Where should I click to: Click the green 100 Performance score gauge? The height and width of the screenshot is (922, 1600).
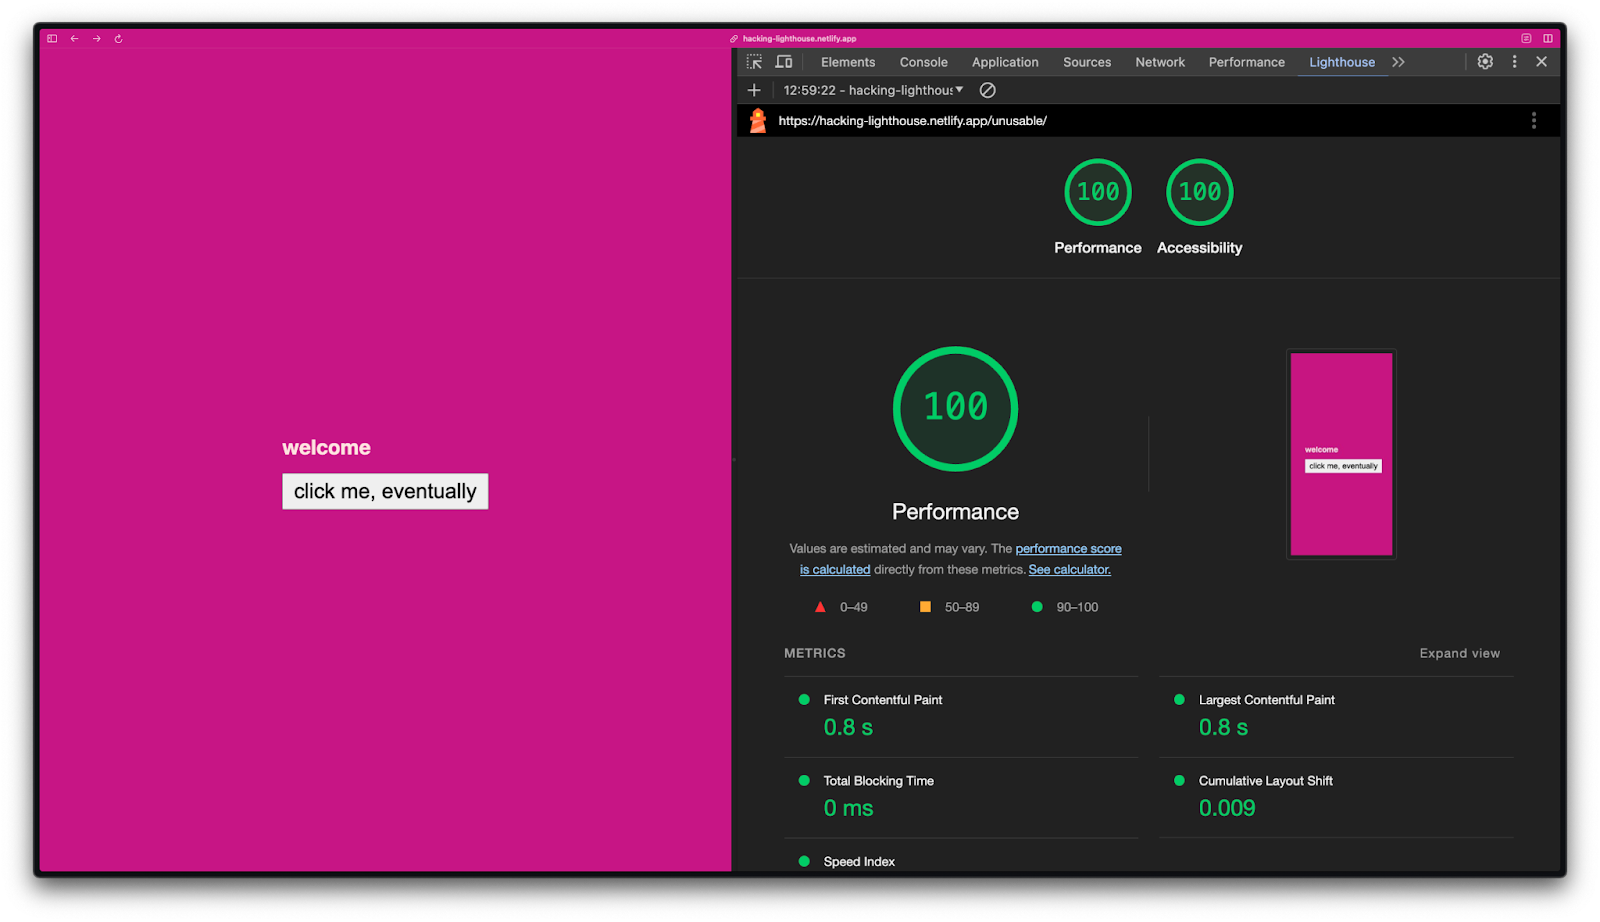(954, 408)
